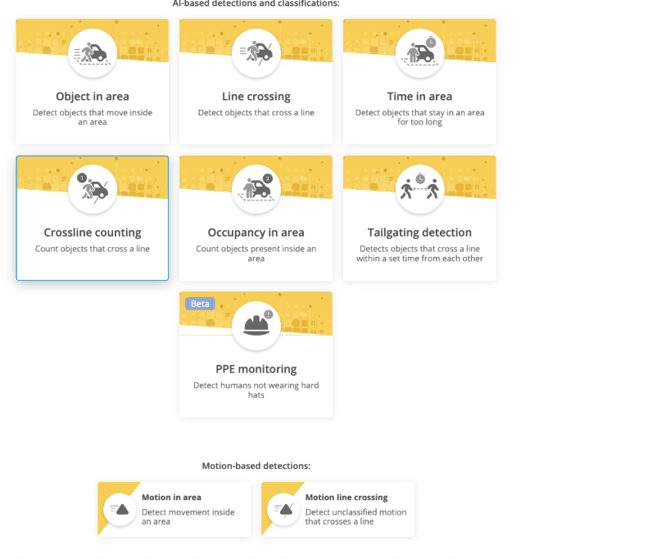Choose the 'Motion line crossing' label

[x=346, y=497]
